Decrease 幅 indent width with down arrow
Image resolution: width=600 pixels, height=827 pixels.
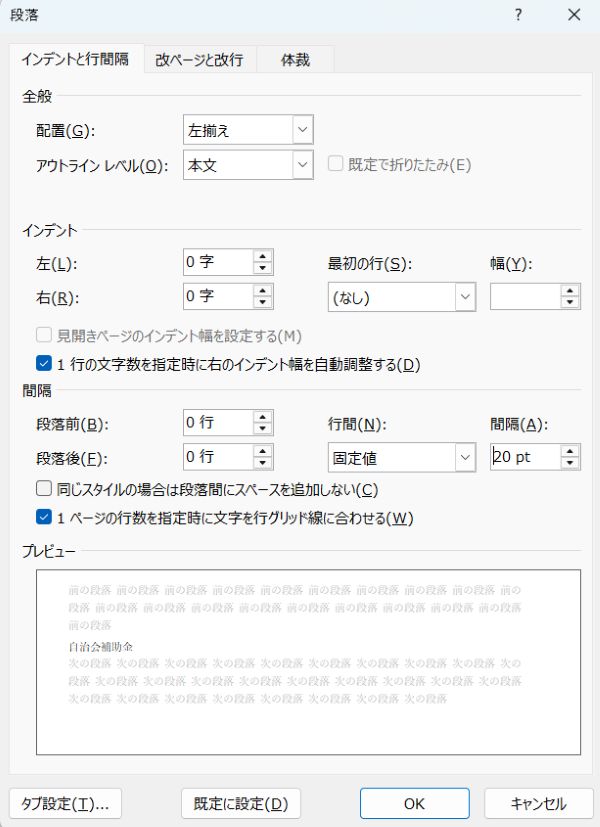click(570, 302)
